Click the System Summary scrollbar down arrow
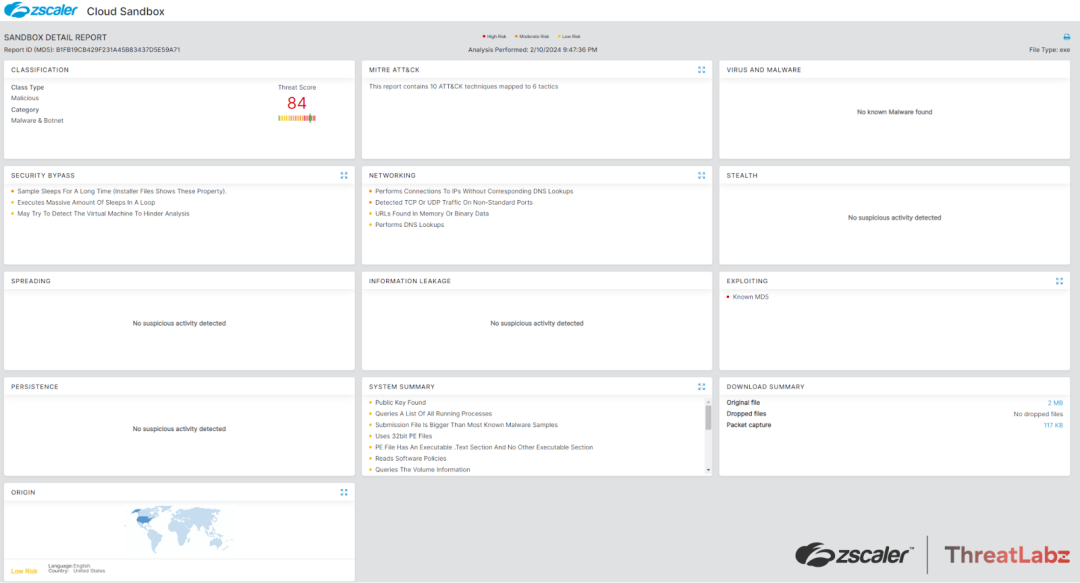The image size is (1080, 583). tap(708, 470)
